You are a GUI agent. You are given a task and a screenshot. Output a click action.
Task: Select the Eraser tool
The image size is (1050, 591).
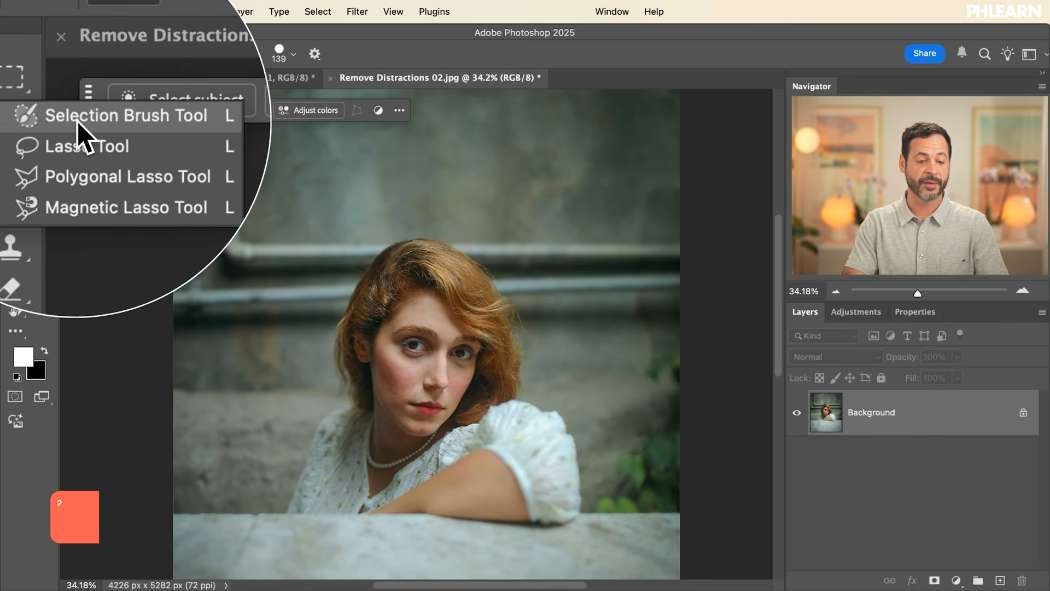coord(11,288)
